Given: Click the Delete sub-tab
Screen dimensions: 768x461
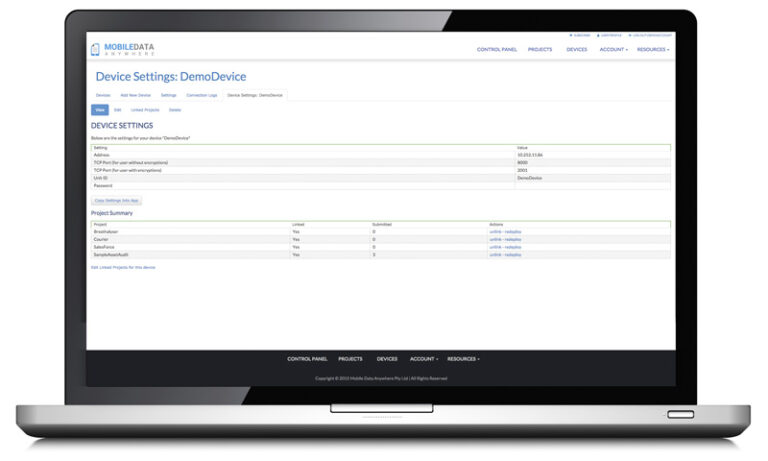Looking at the screenshot, I should pos(175,110).
